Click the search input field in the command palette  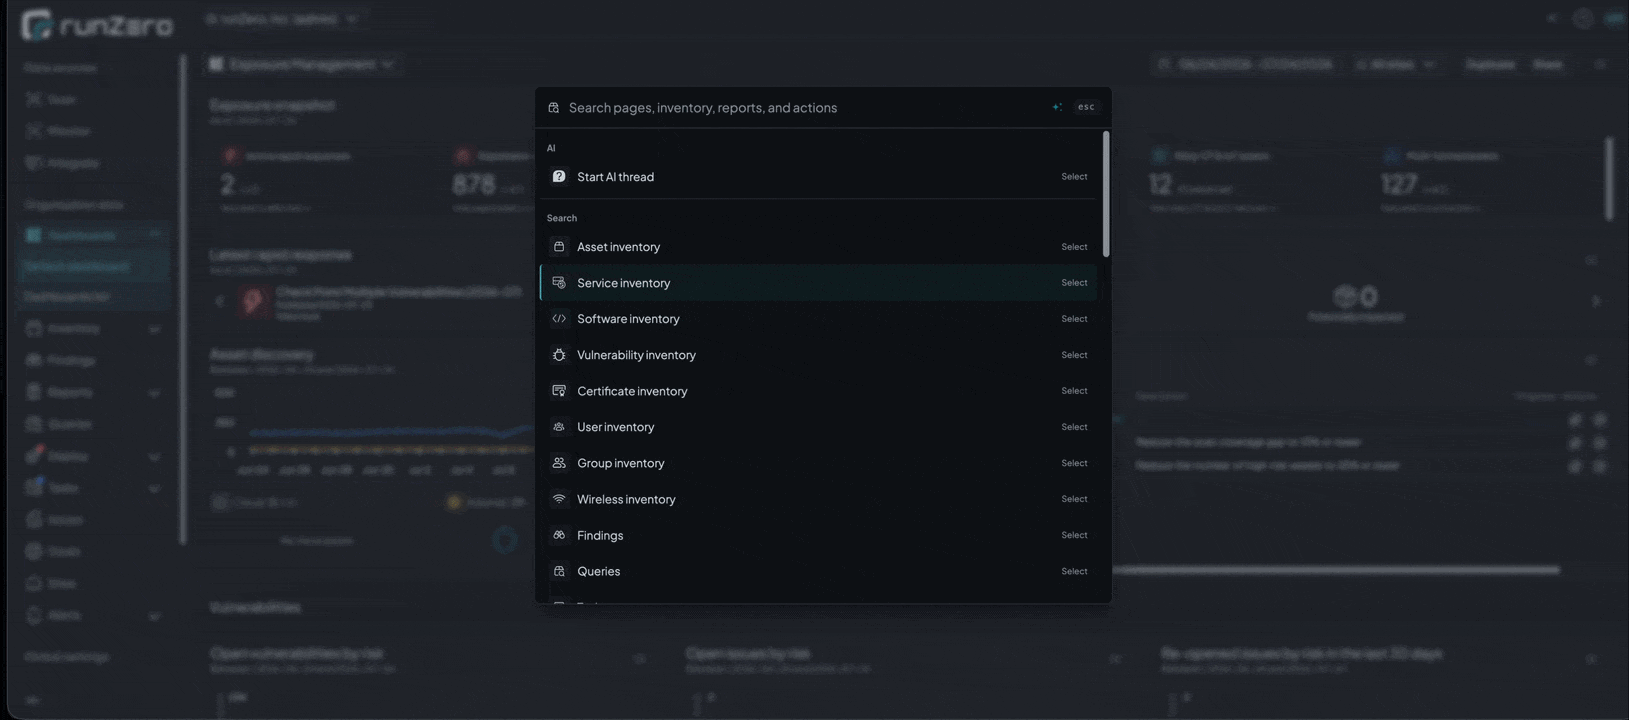[805, 107]
